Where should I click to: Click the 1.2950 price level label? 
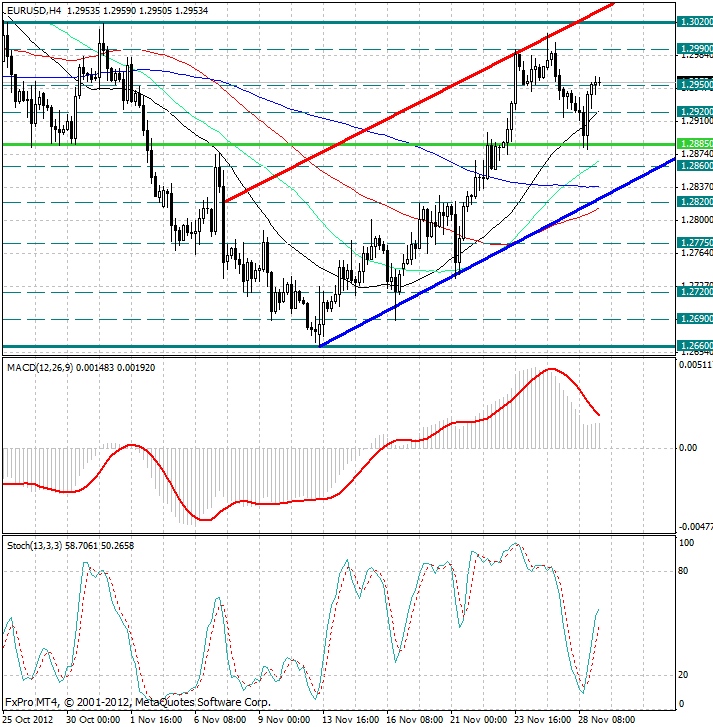coord(694,85)
